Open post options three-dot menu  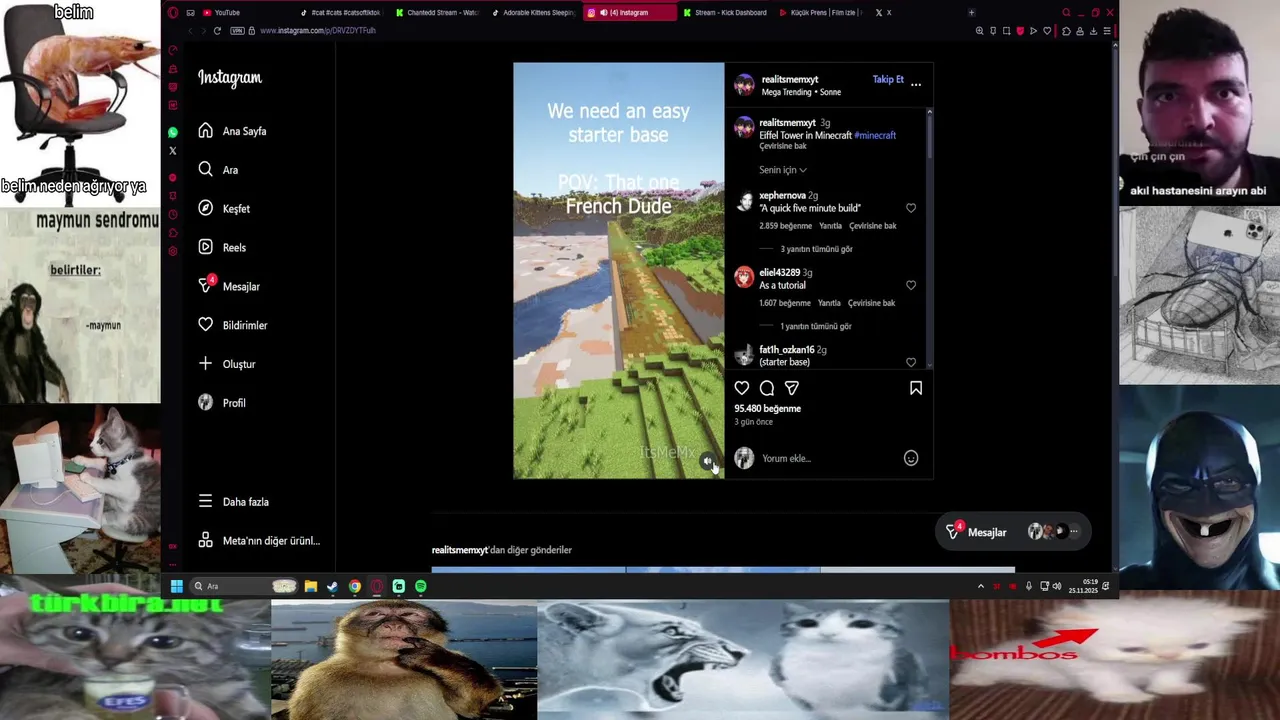click(x=916, y=85)
